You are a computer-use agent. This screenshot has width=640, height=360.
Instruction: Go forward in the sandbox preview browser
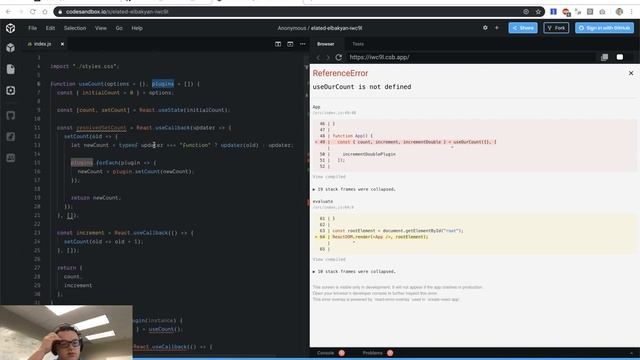coord(327,58)
